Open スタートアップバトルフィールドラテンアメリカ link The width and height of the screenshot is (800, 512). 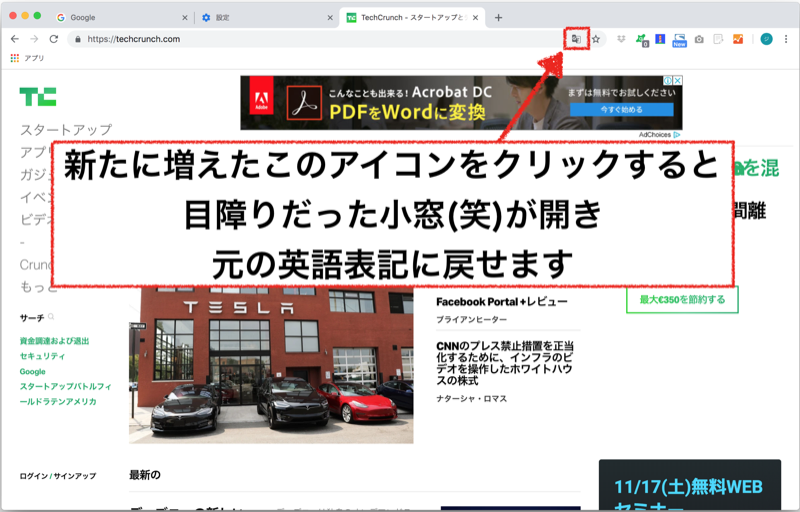click(x=65, y=394)
